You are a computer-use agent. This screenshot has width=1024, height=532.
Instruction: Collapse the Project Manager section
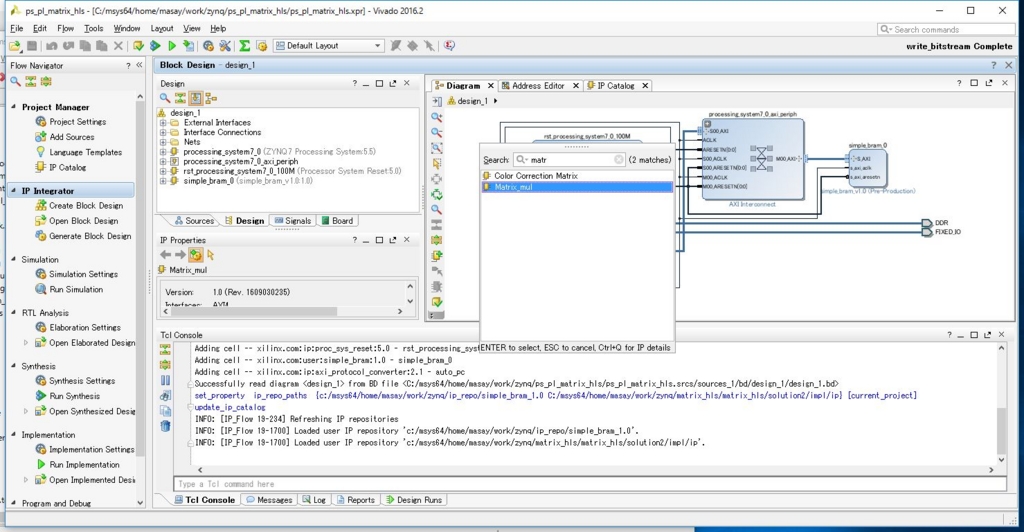pos(14,106)
